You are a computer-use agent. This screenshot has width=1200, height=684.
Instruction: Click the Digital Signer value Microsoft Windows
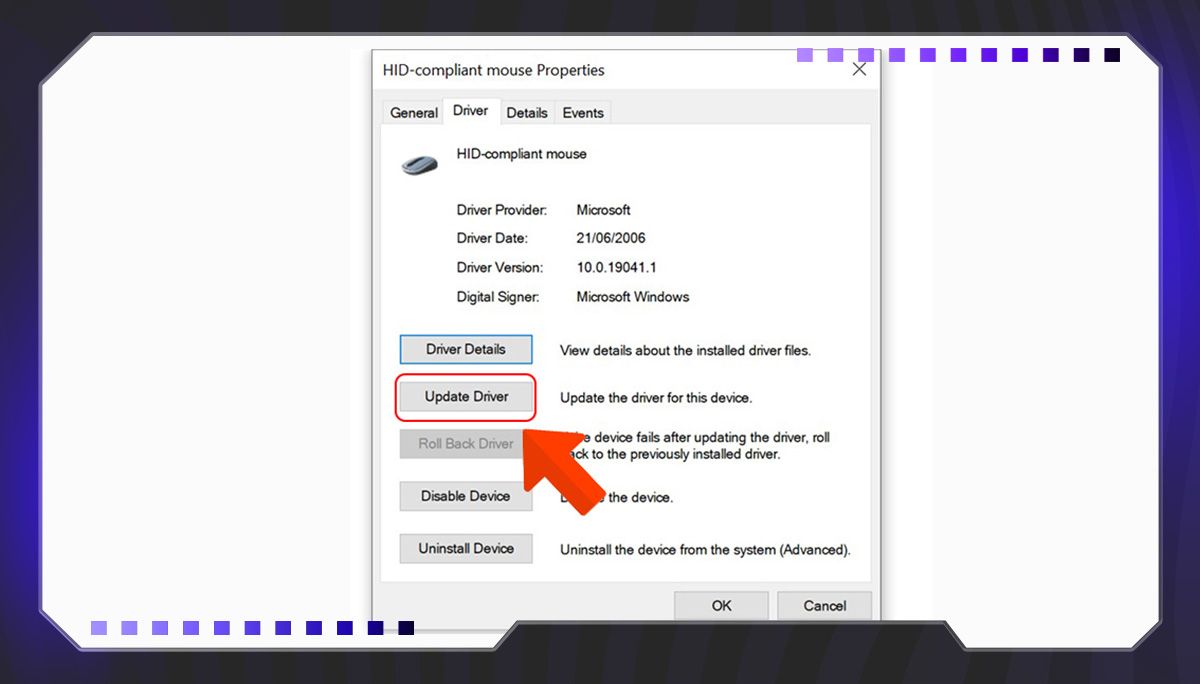pos(633,297)
